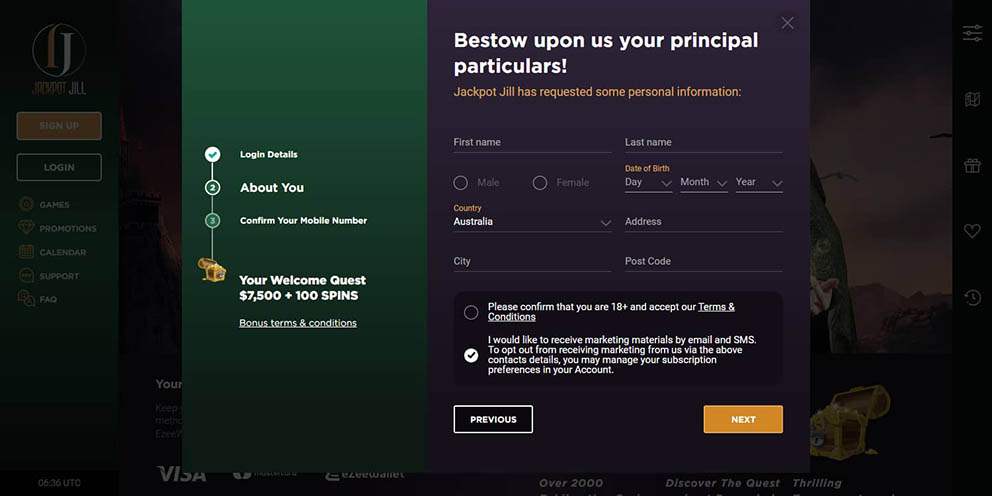
Task: Click the map icon in right sidebar
Action: point(971,99)
